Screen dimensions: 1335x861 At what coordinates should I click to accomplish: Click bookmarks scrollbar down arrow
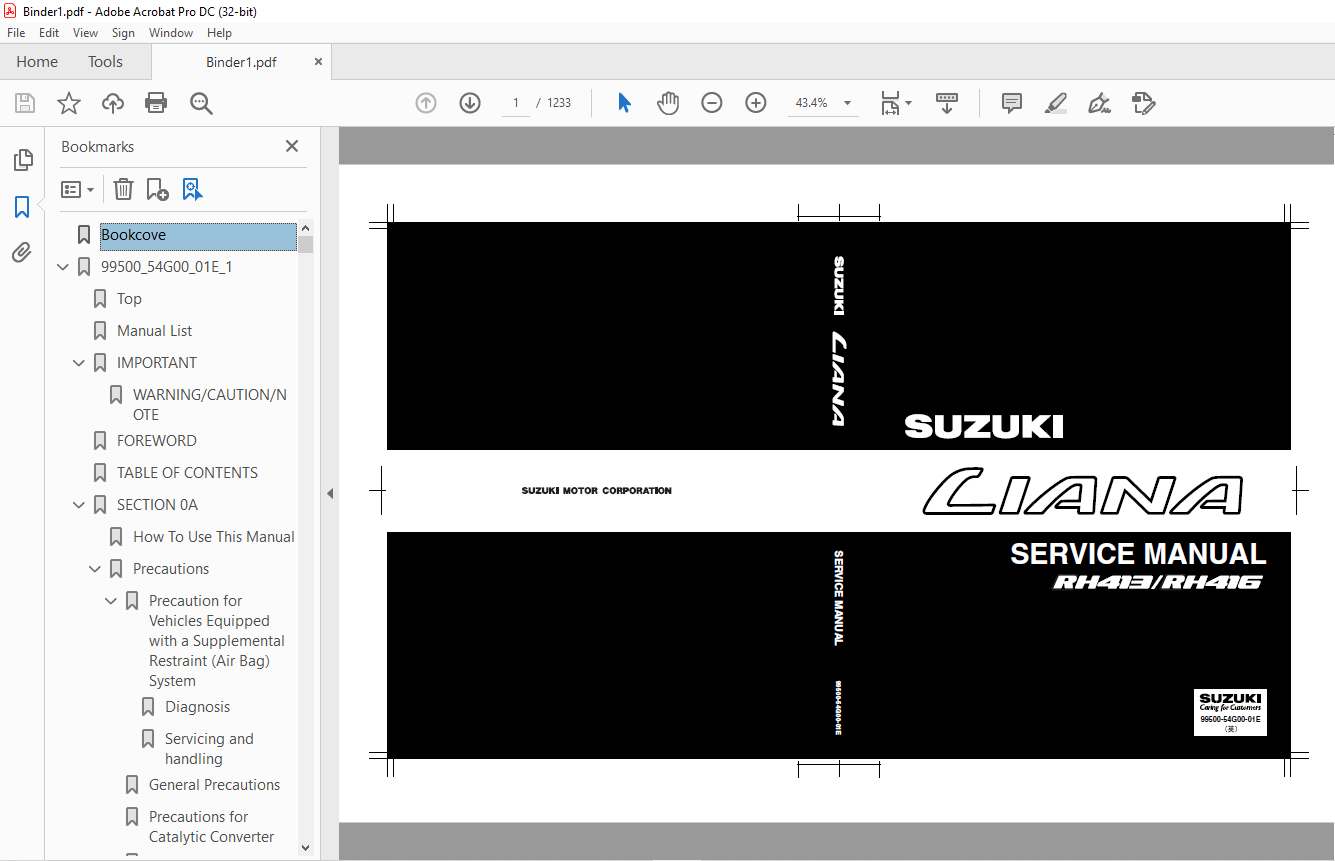click(306, 848)
